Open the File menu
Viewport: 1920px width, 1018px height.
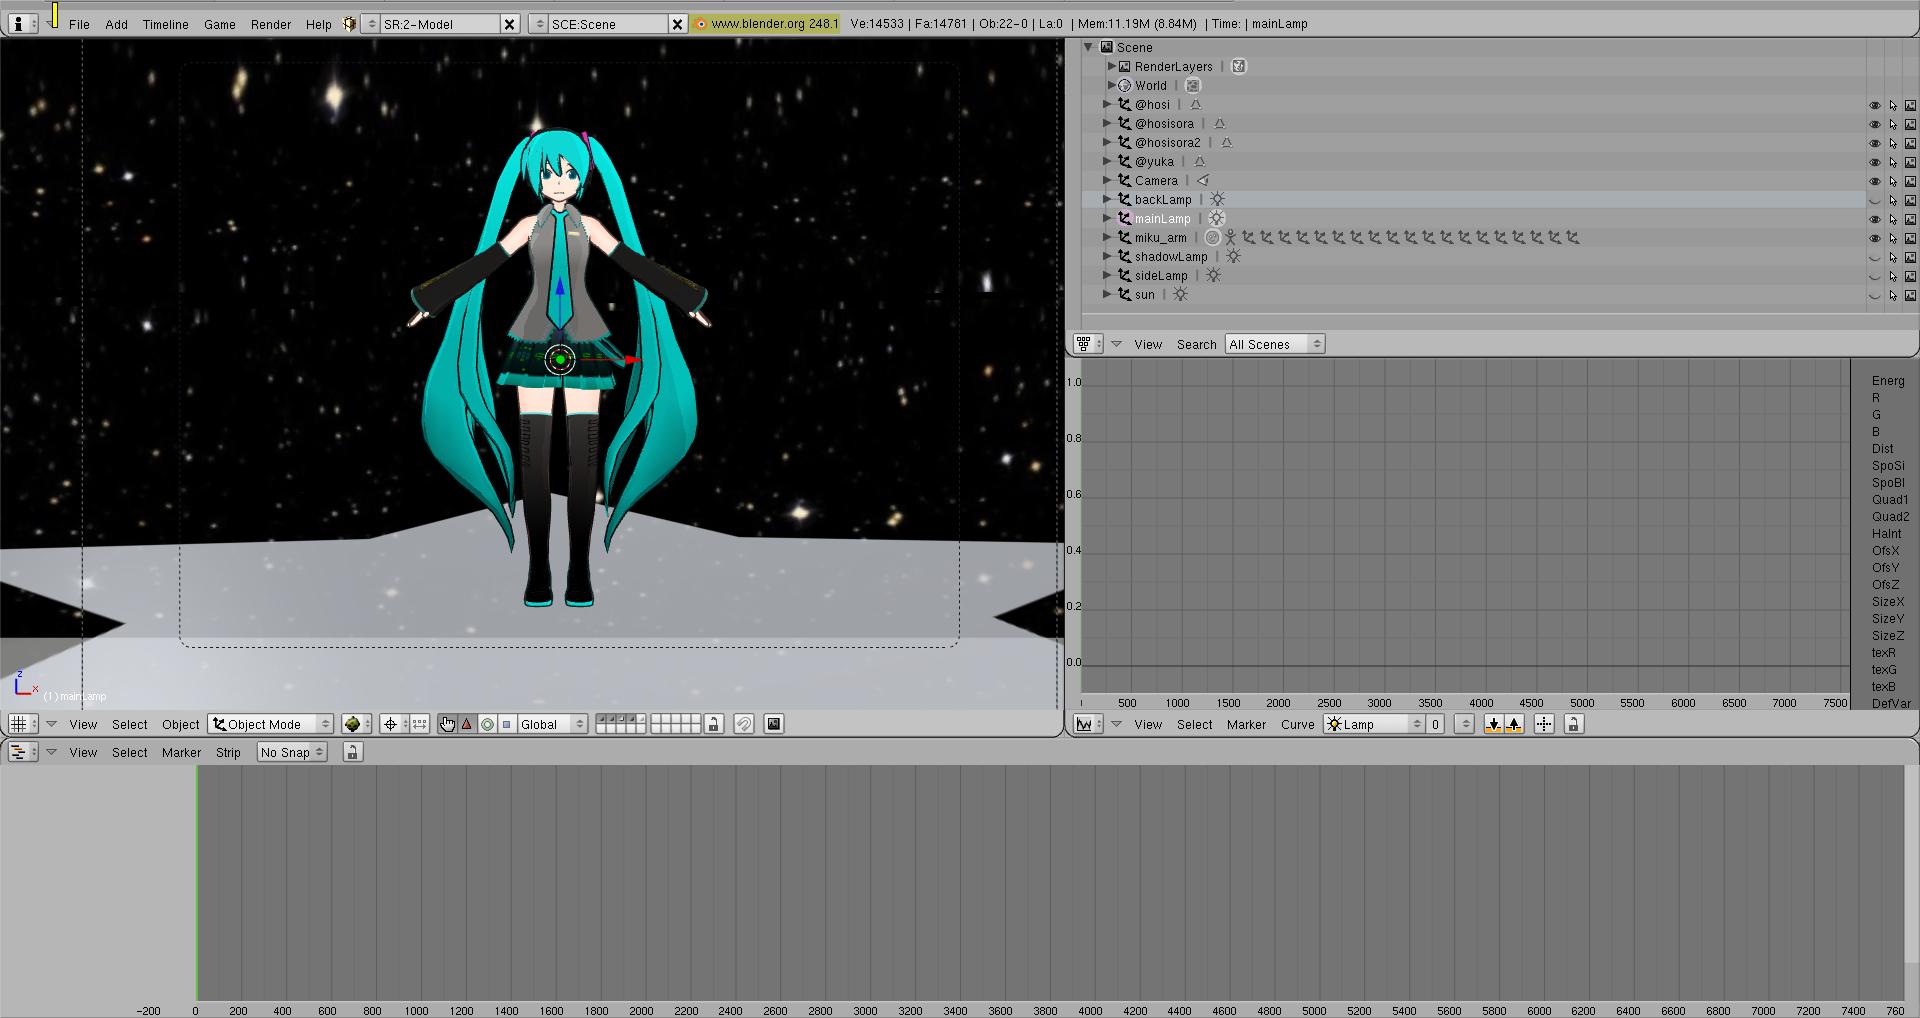(79, 24)
